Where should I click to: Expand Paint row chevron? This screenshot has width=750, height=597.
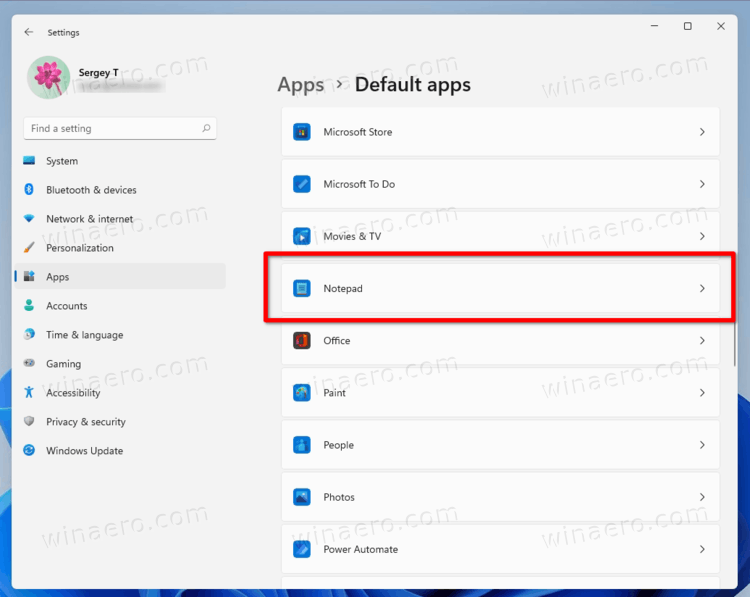tap(702, 393)
